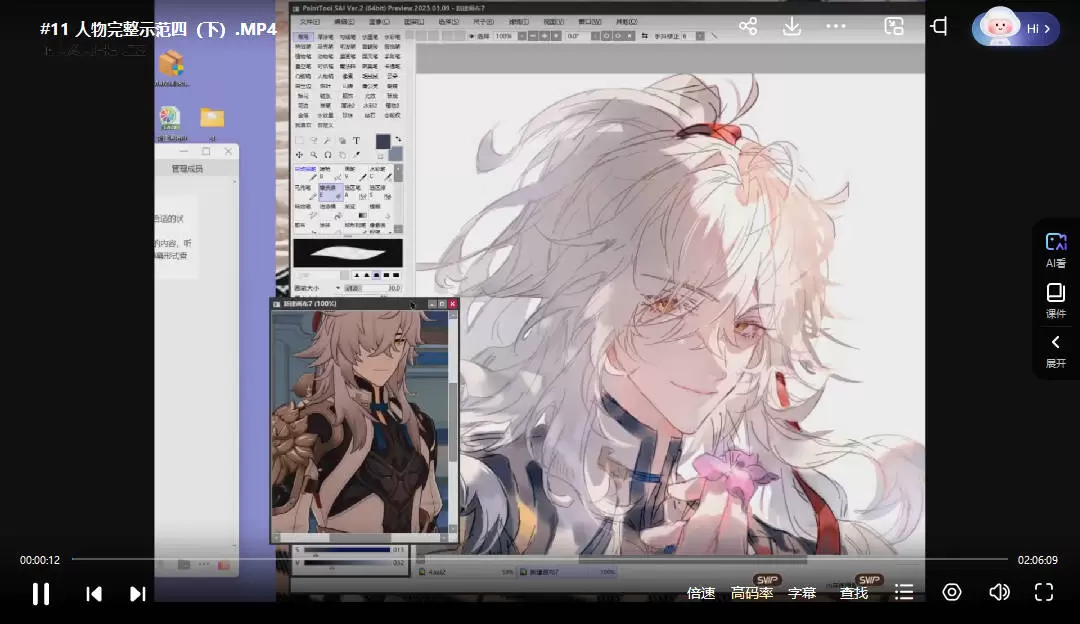The height and width of the screenshot is (624, 1080).
Task: Open the 视图 View menu in SAI
Action: [553, 22]
